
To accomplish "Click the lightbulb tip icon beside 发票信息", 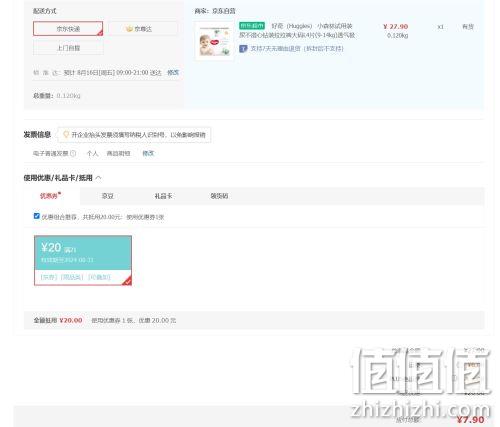I will [66, 134].
